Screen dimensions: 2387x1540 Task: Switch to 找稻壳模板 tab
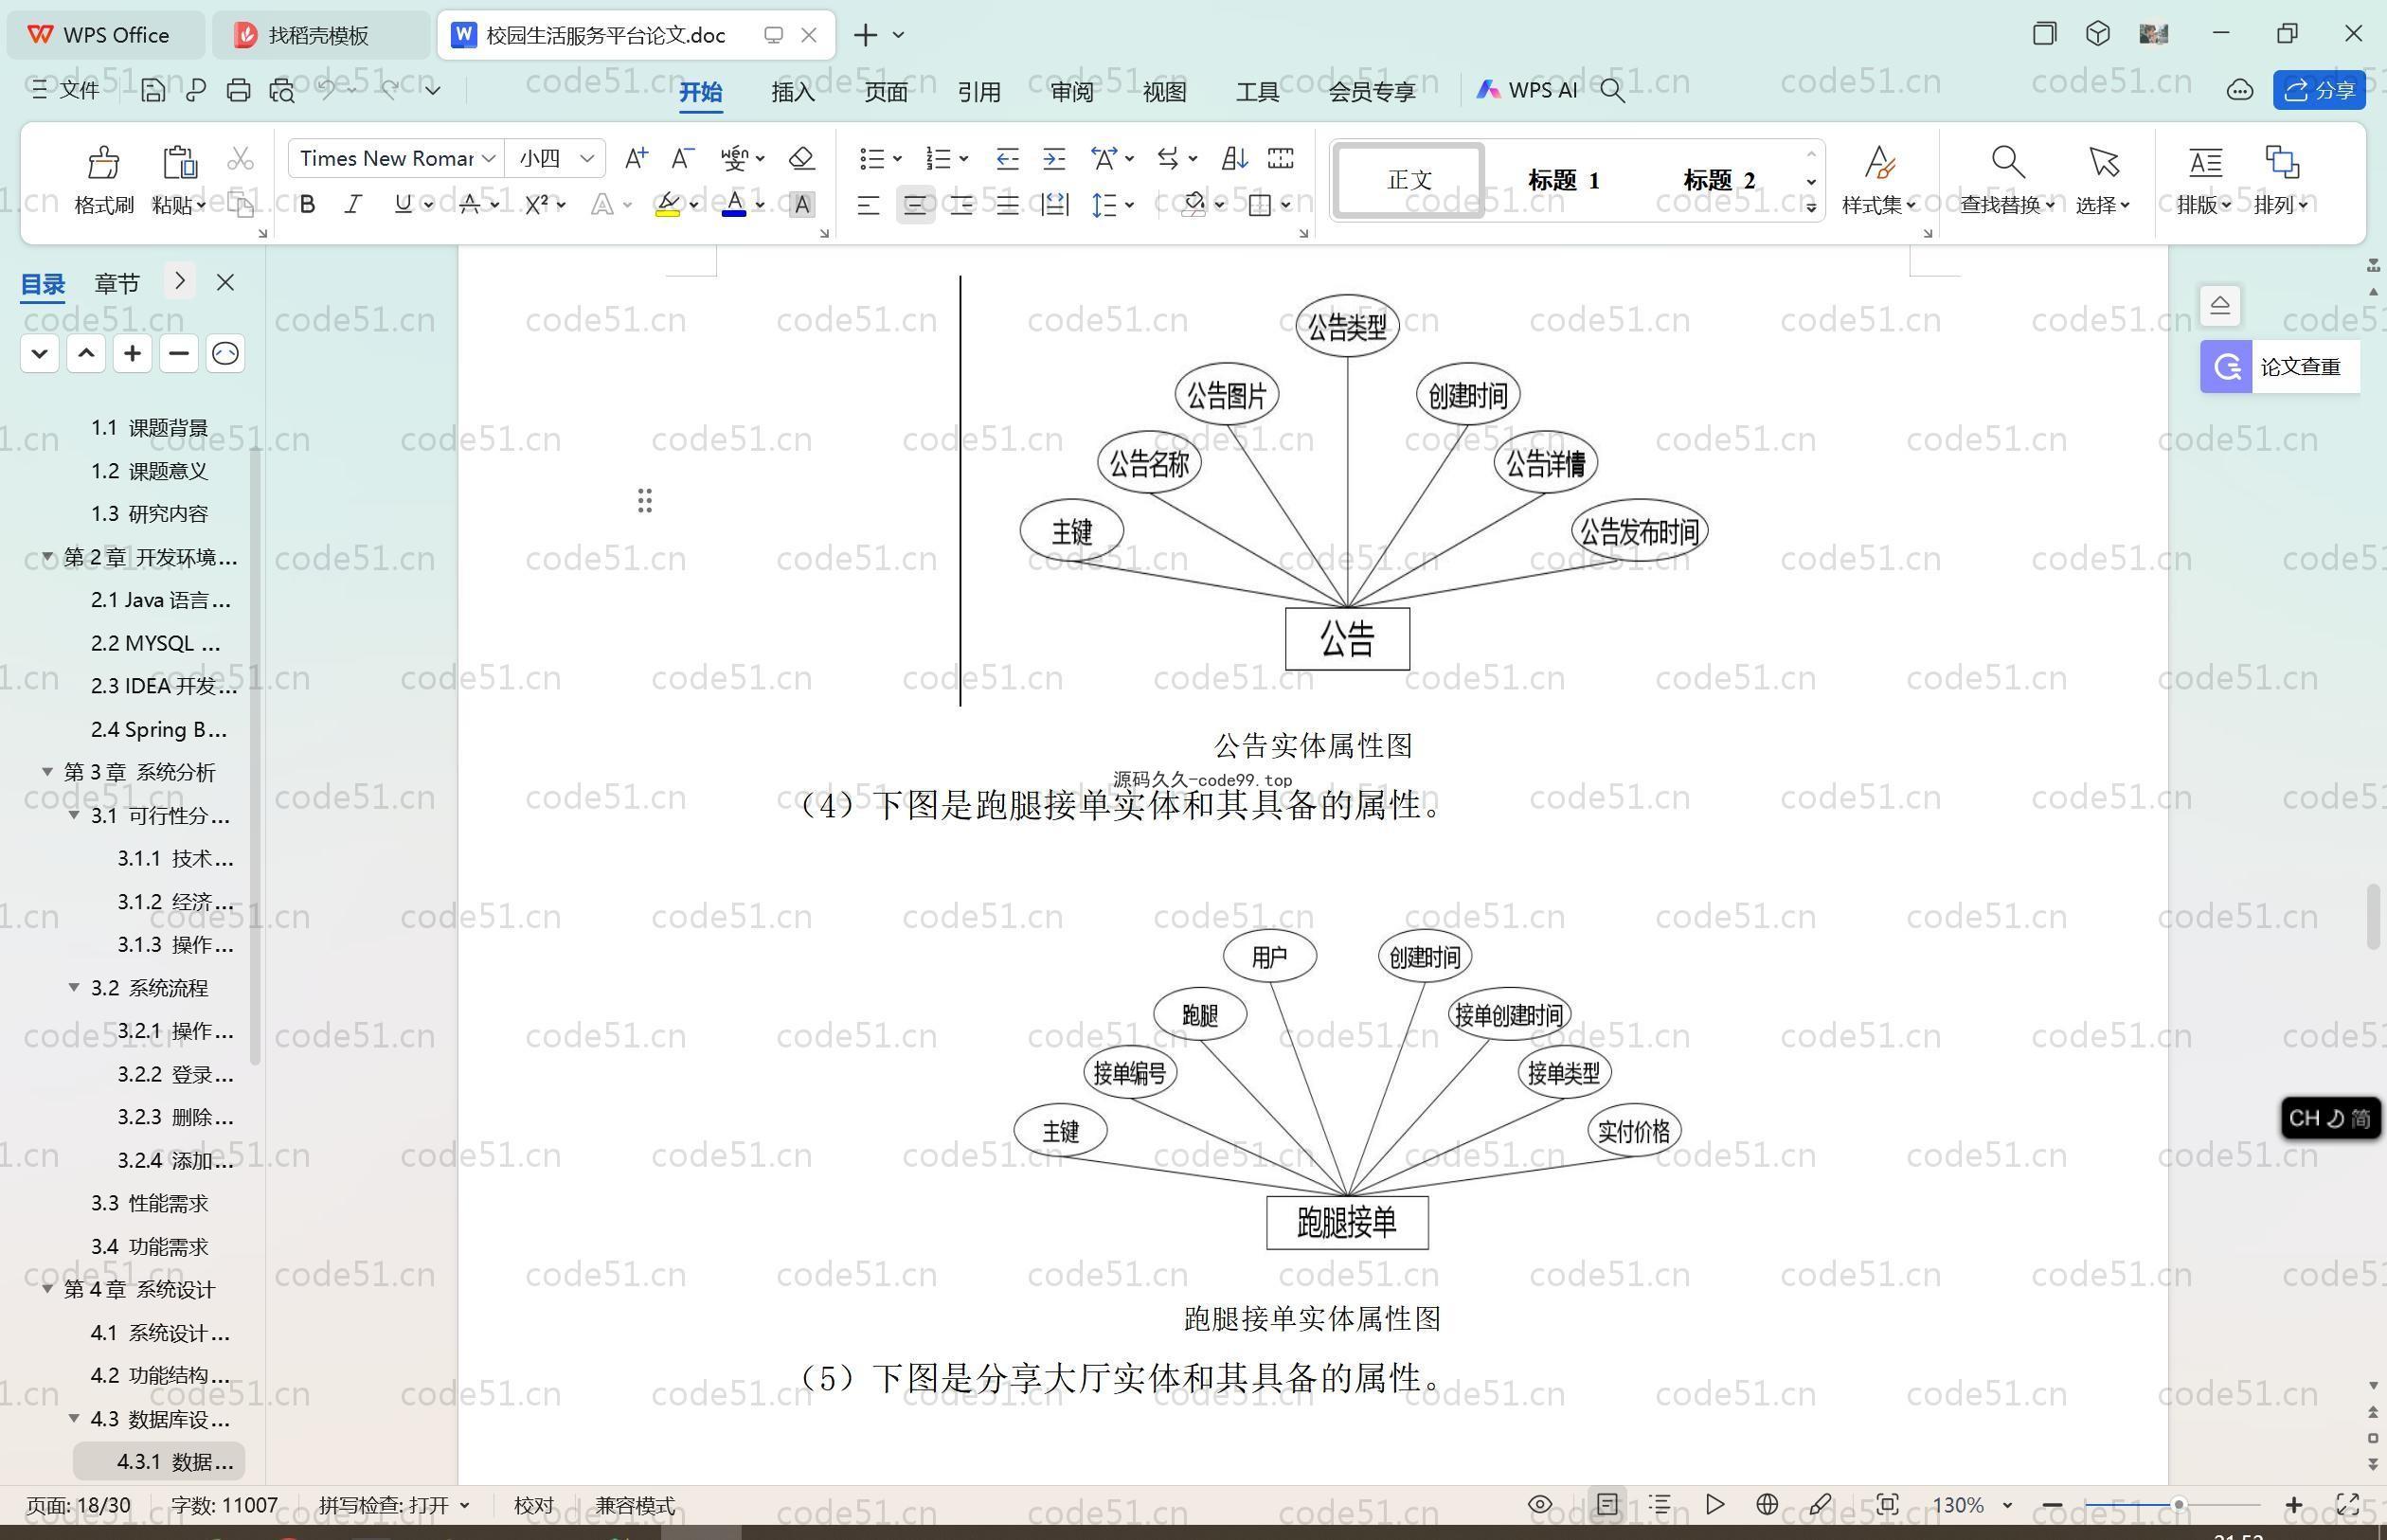click(x=320, y=35)
